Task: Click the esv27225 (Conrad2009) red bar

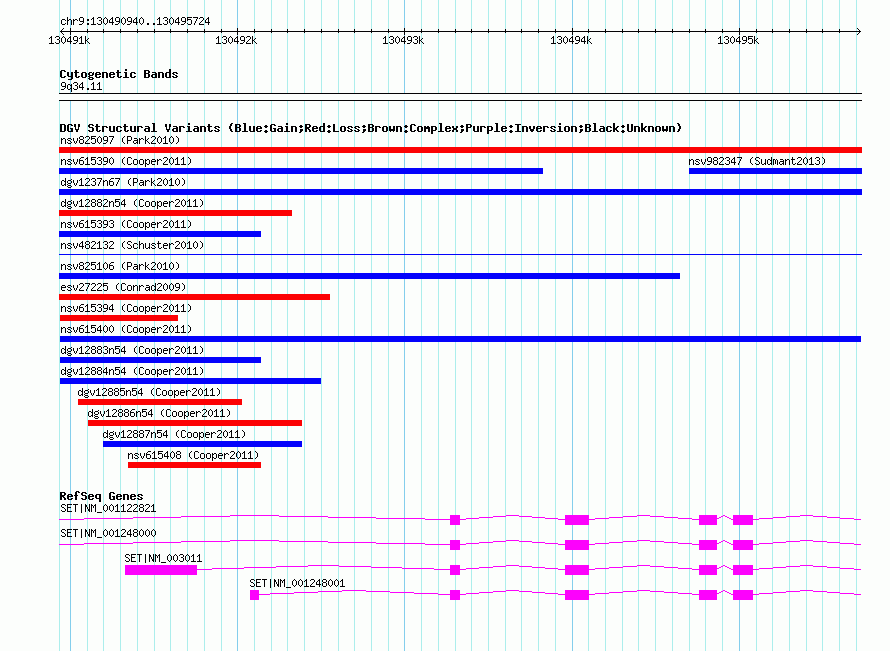Action: click(x=194, y=297)
